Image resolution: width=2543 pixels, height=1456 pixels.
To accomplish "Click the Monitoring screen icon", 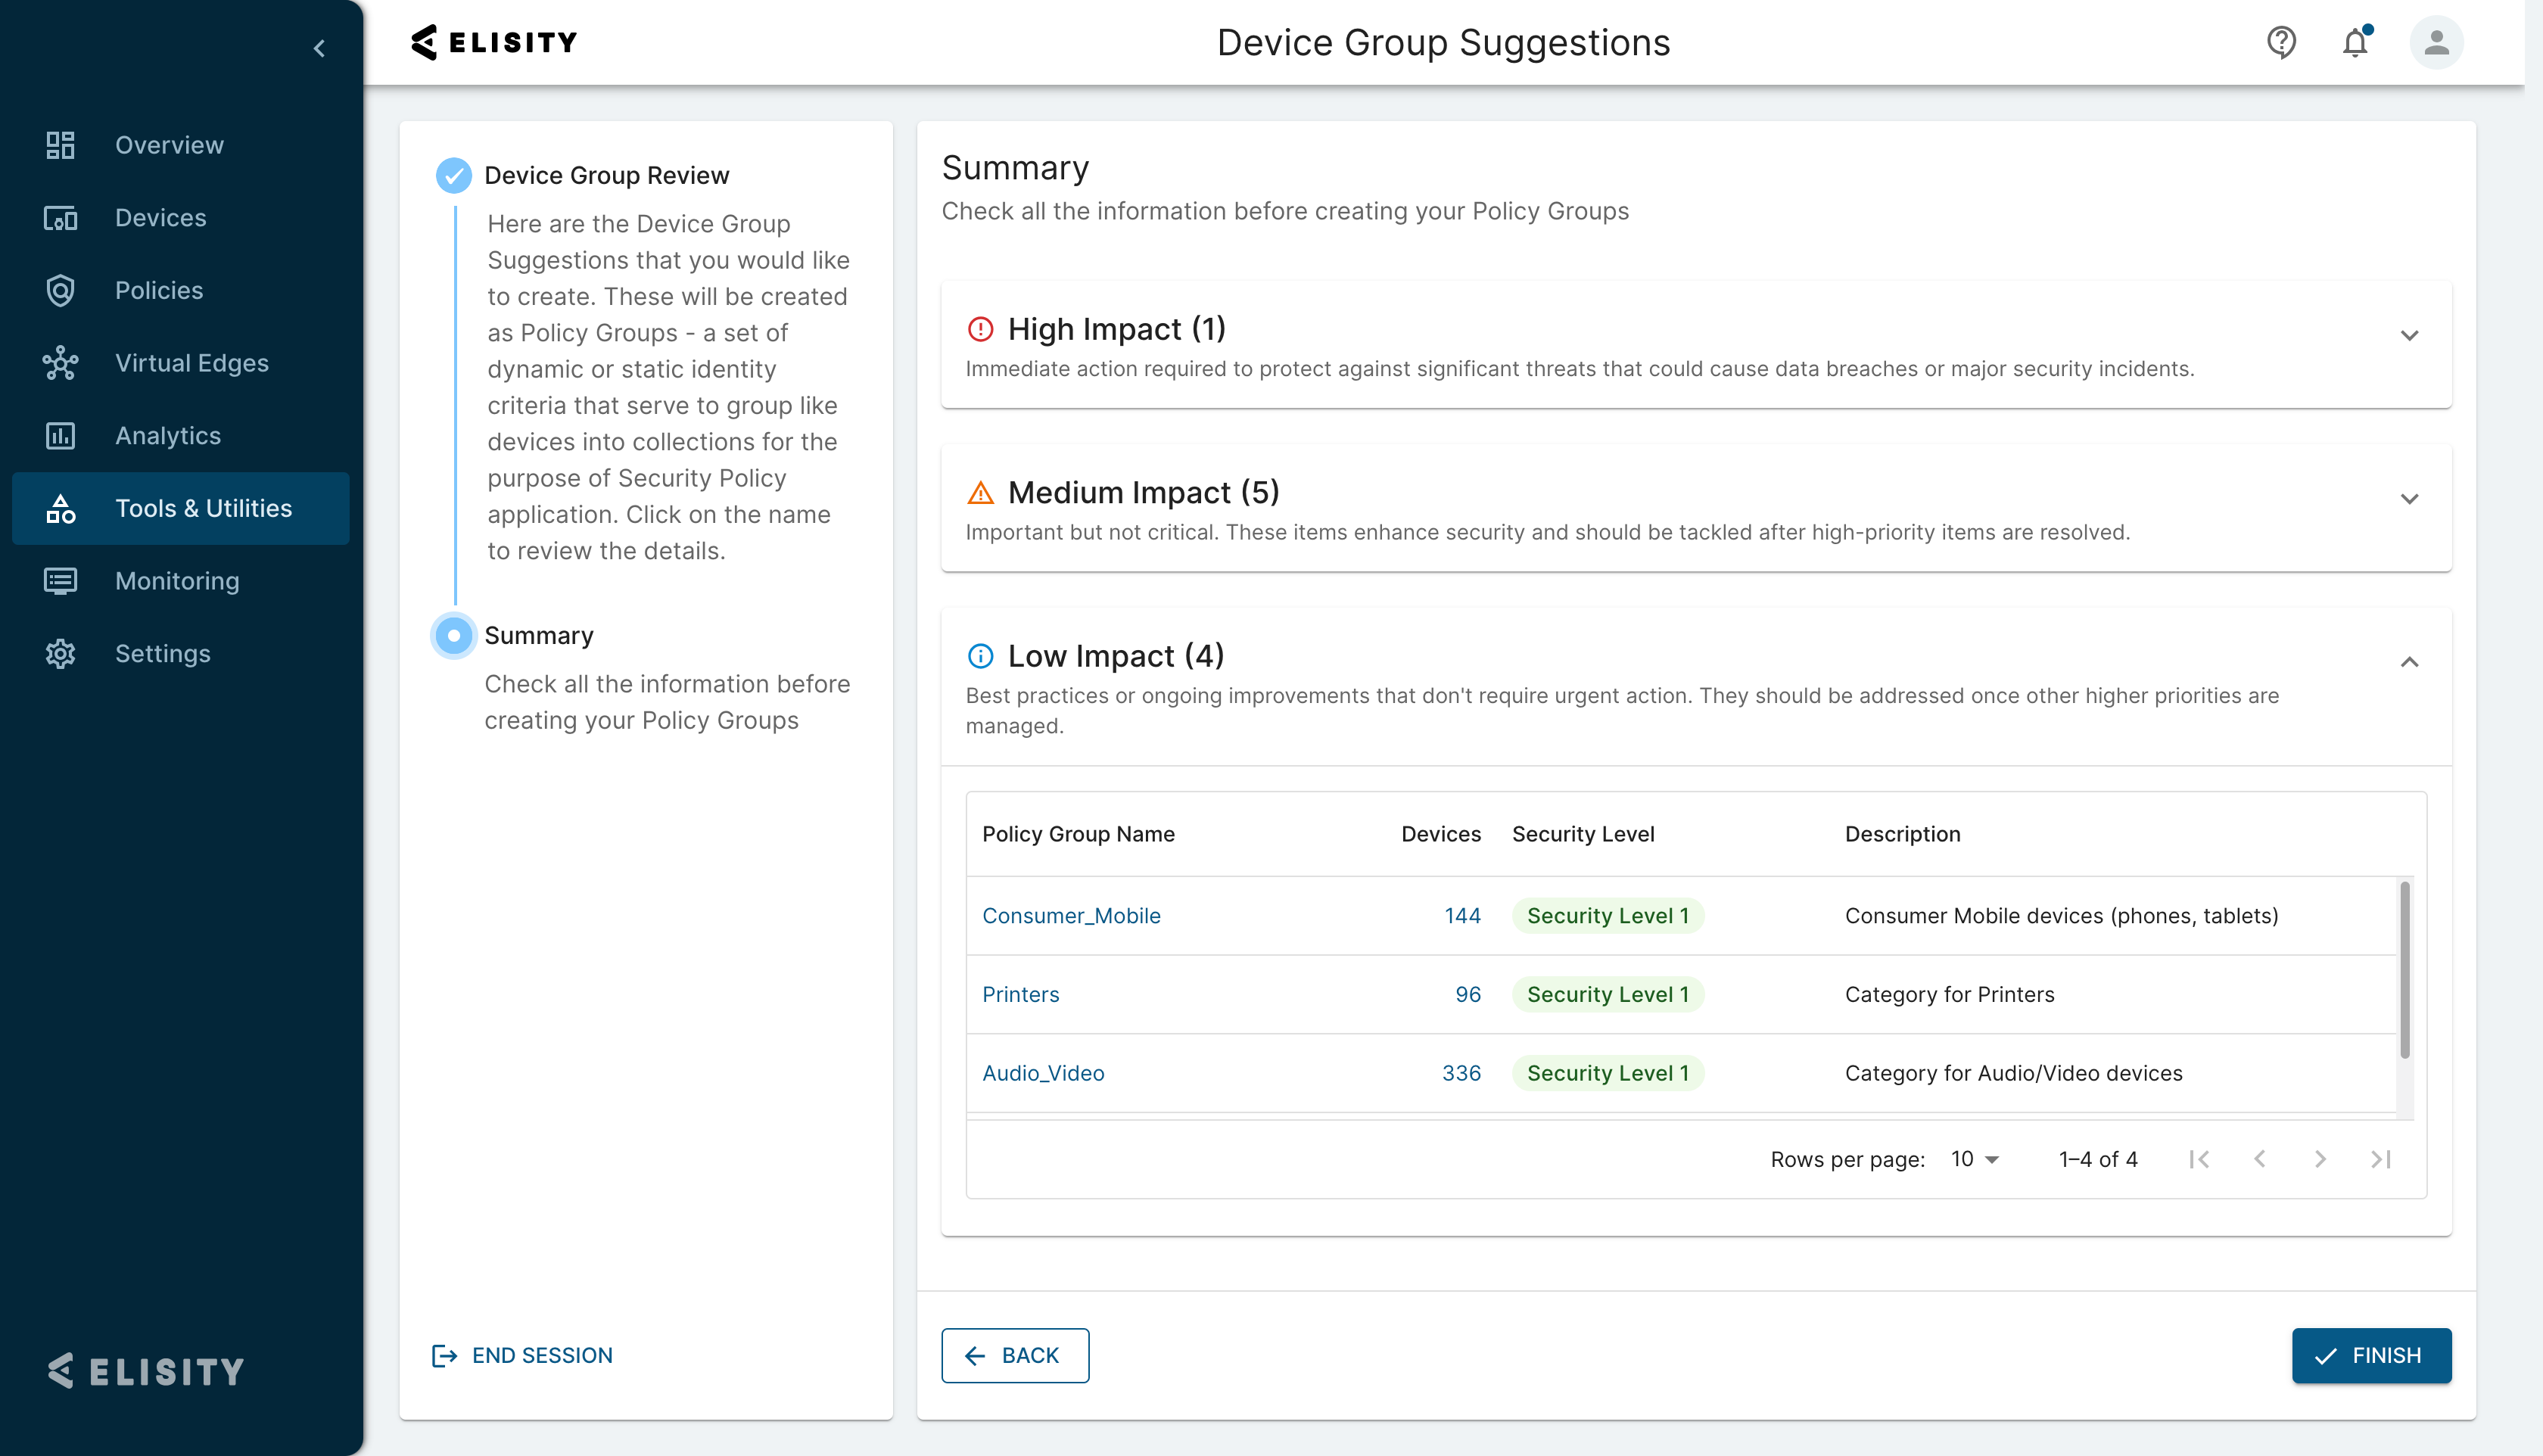I will coord(60,581).
